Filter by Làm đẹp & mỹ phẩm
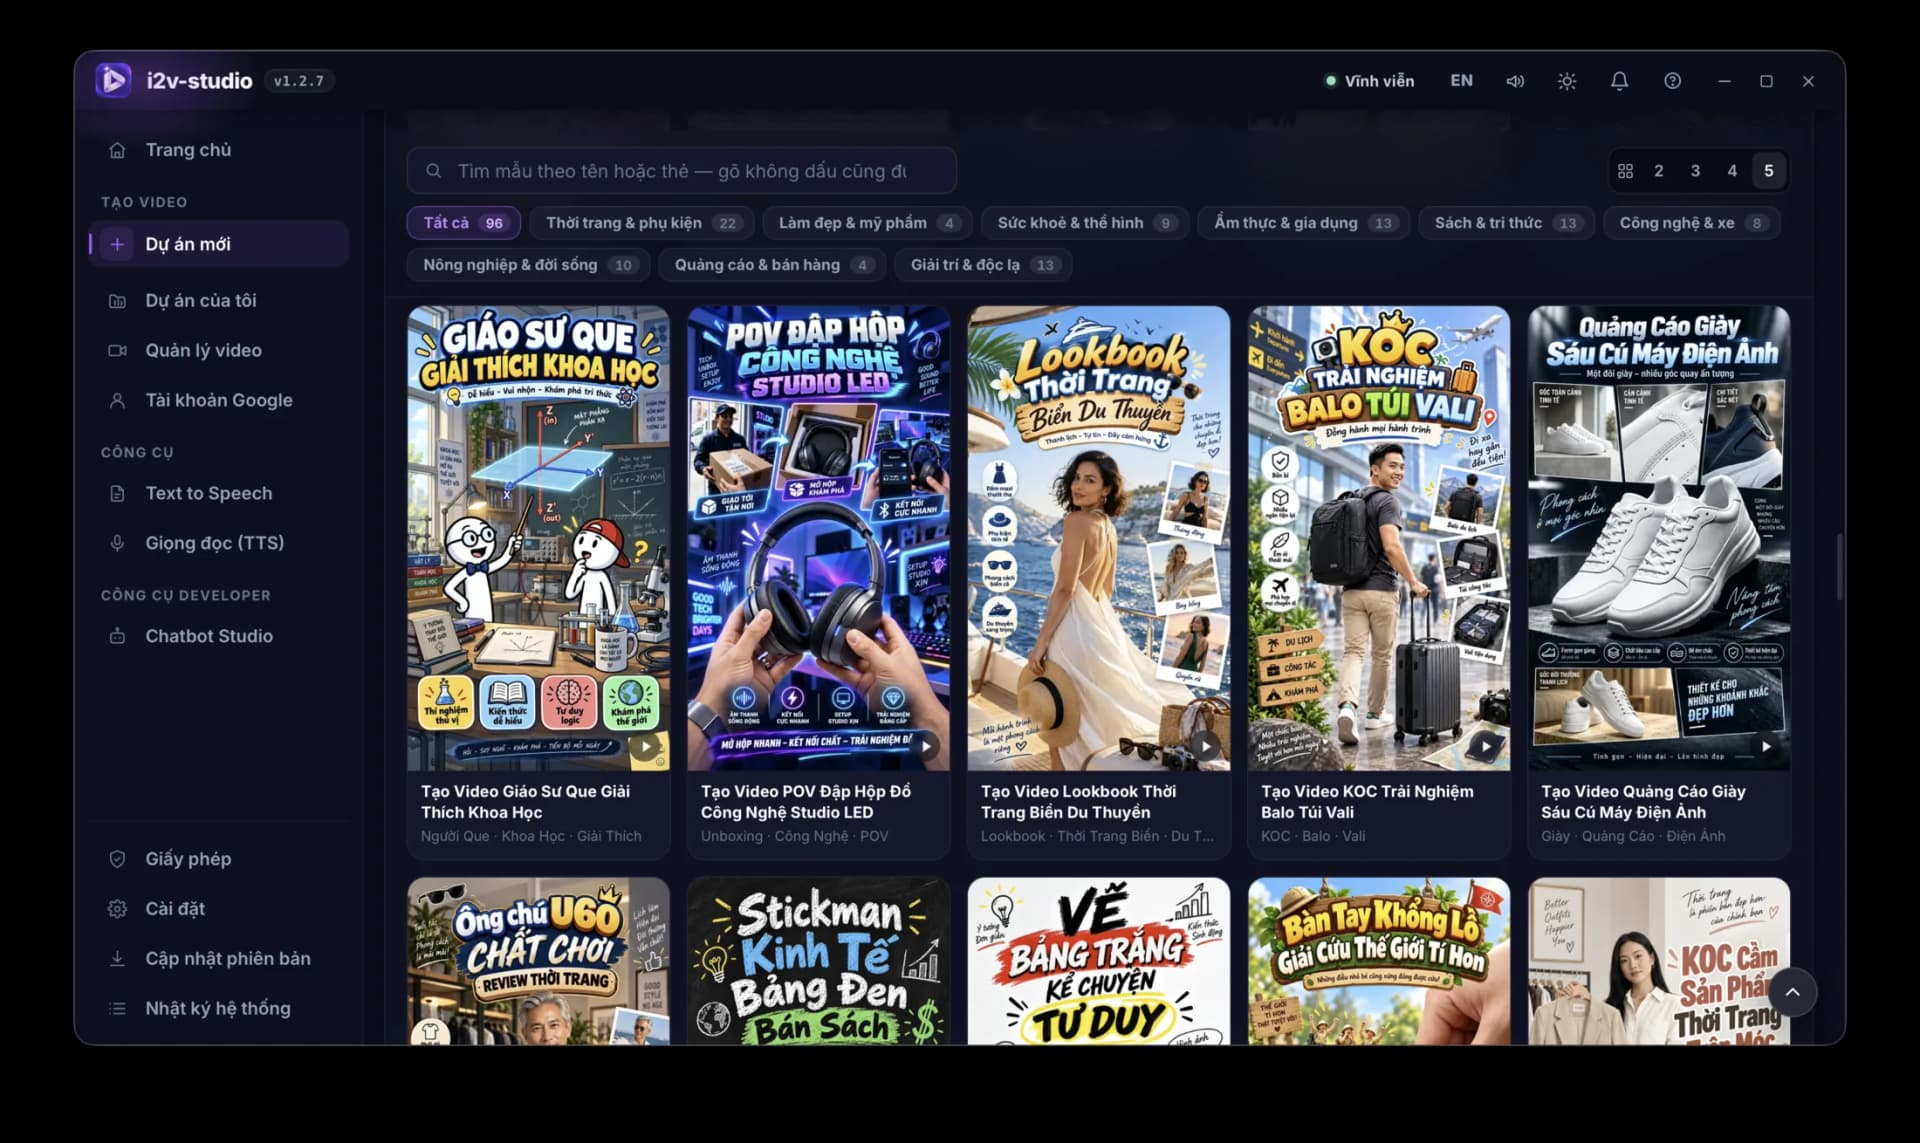The width and height of the screenshot is (1920, 1143). click(x=868, y=223)
